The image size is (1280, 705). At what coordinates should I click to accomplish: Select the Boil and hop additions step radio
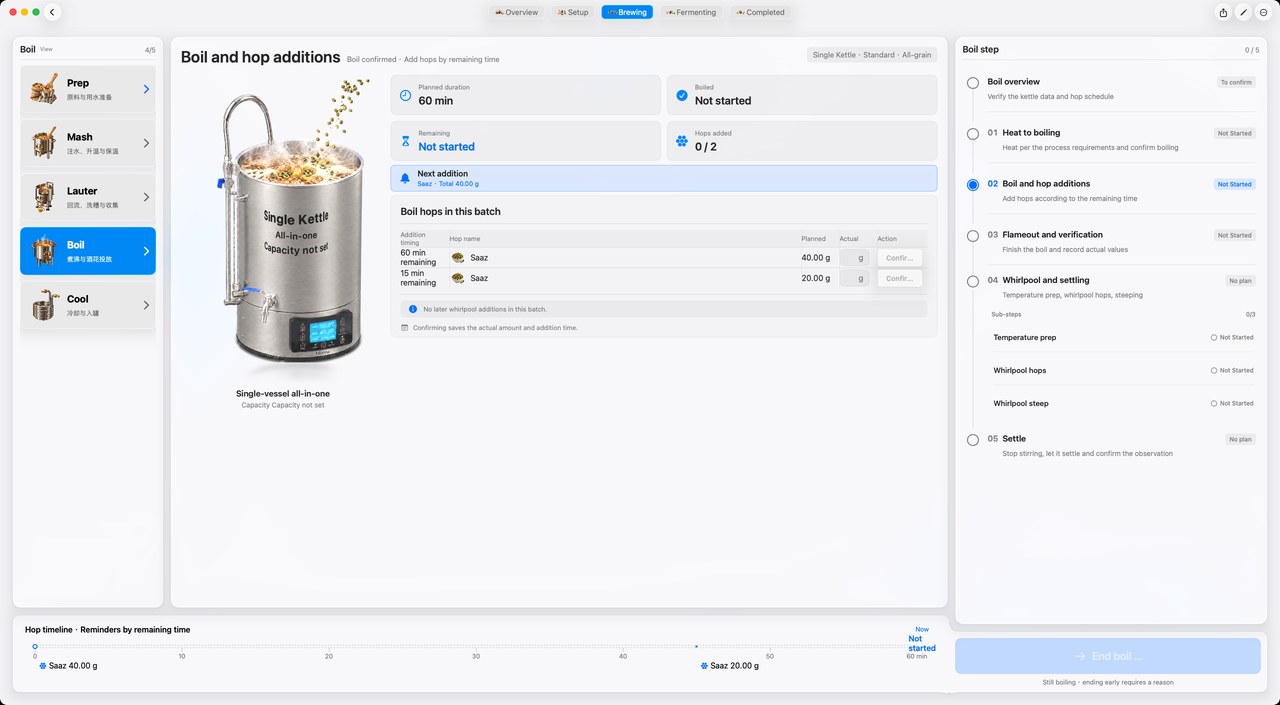pyautogui.click(x=973, y=185)
